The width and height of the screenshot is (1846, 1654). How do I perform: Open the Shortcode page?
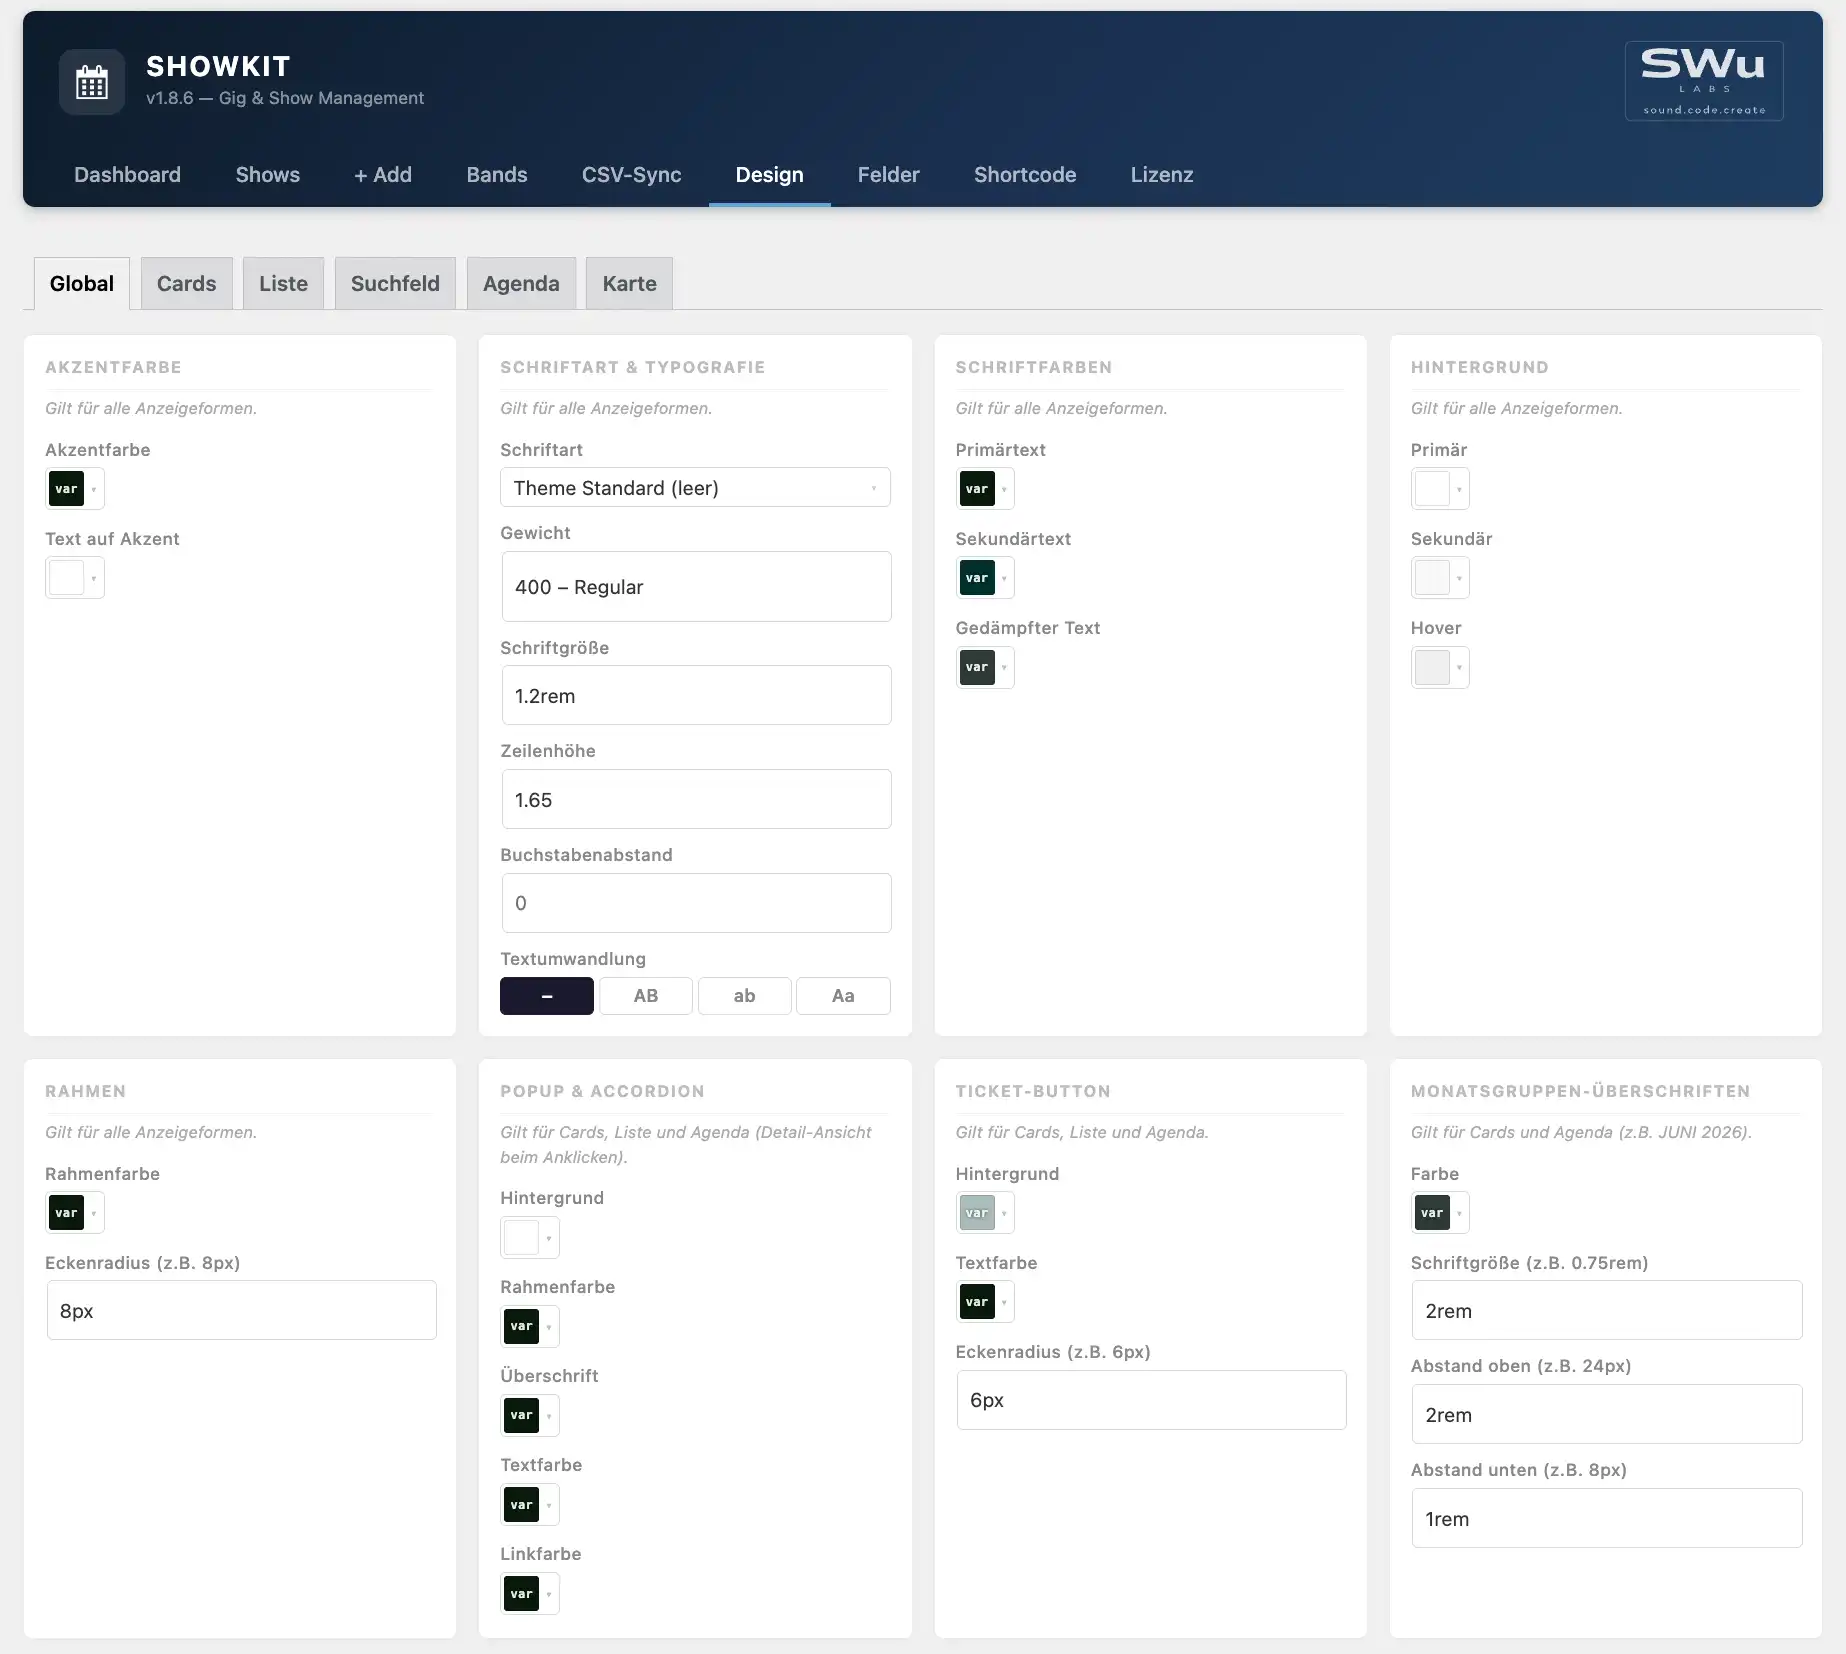click(x=1025, y=174)
